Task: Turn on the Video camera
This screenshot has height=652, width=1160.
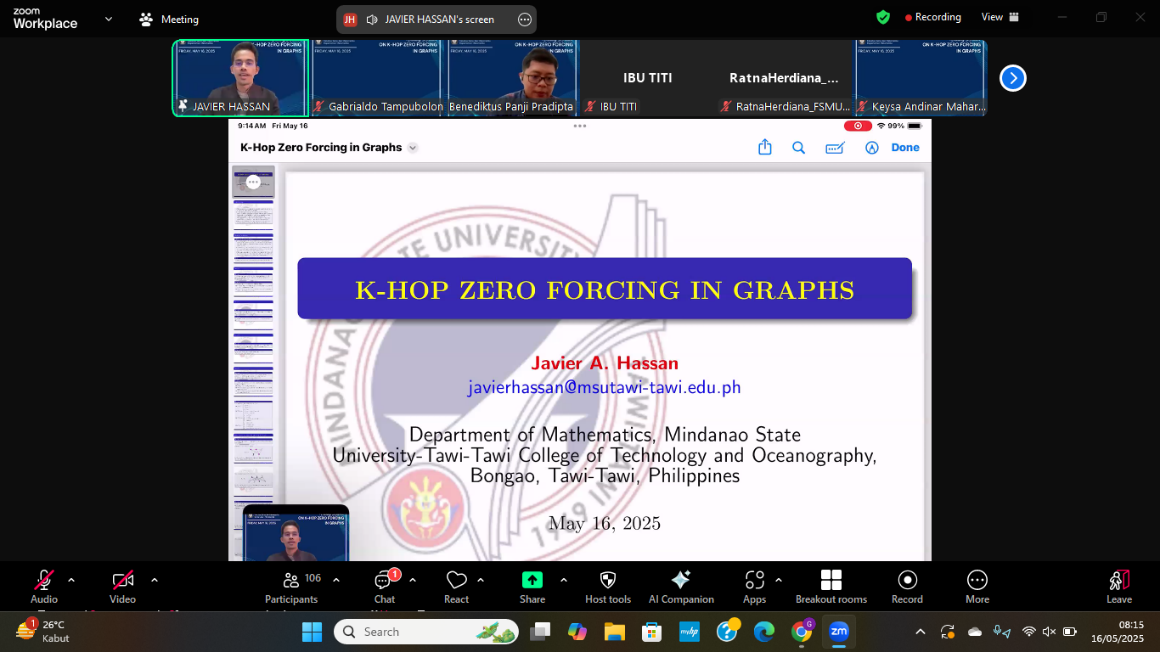Action: pyautogui.click(x=123, y=581)
